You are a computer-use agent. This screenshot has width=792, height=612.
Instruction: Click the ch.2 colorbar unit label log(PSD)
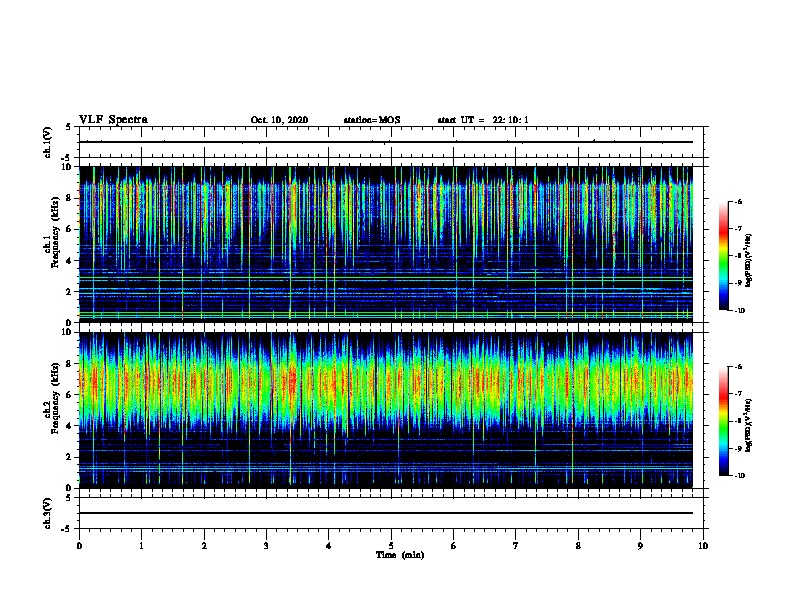pos(749,425)
